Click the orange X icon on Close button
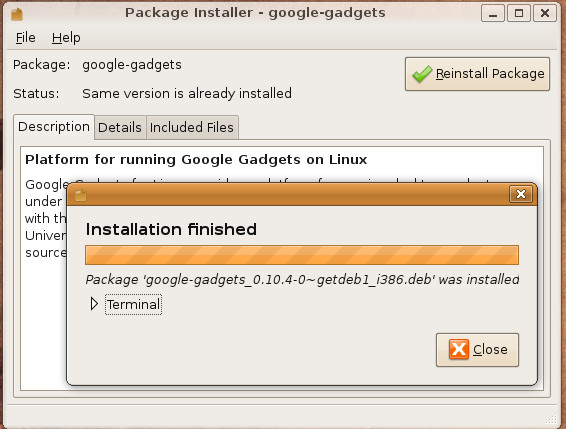This screenshot has width=566, height=429. tap(459, 349)
